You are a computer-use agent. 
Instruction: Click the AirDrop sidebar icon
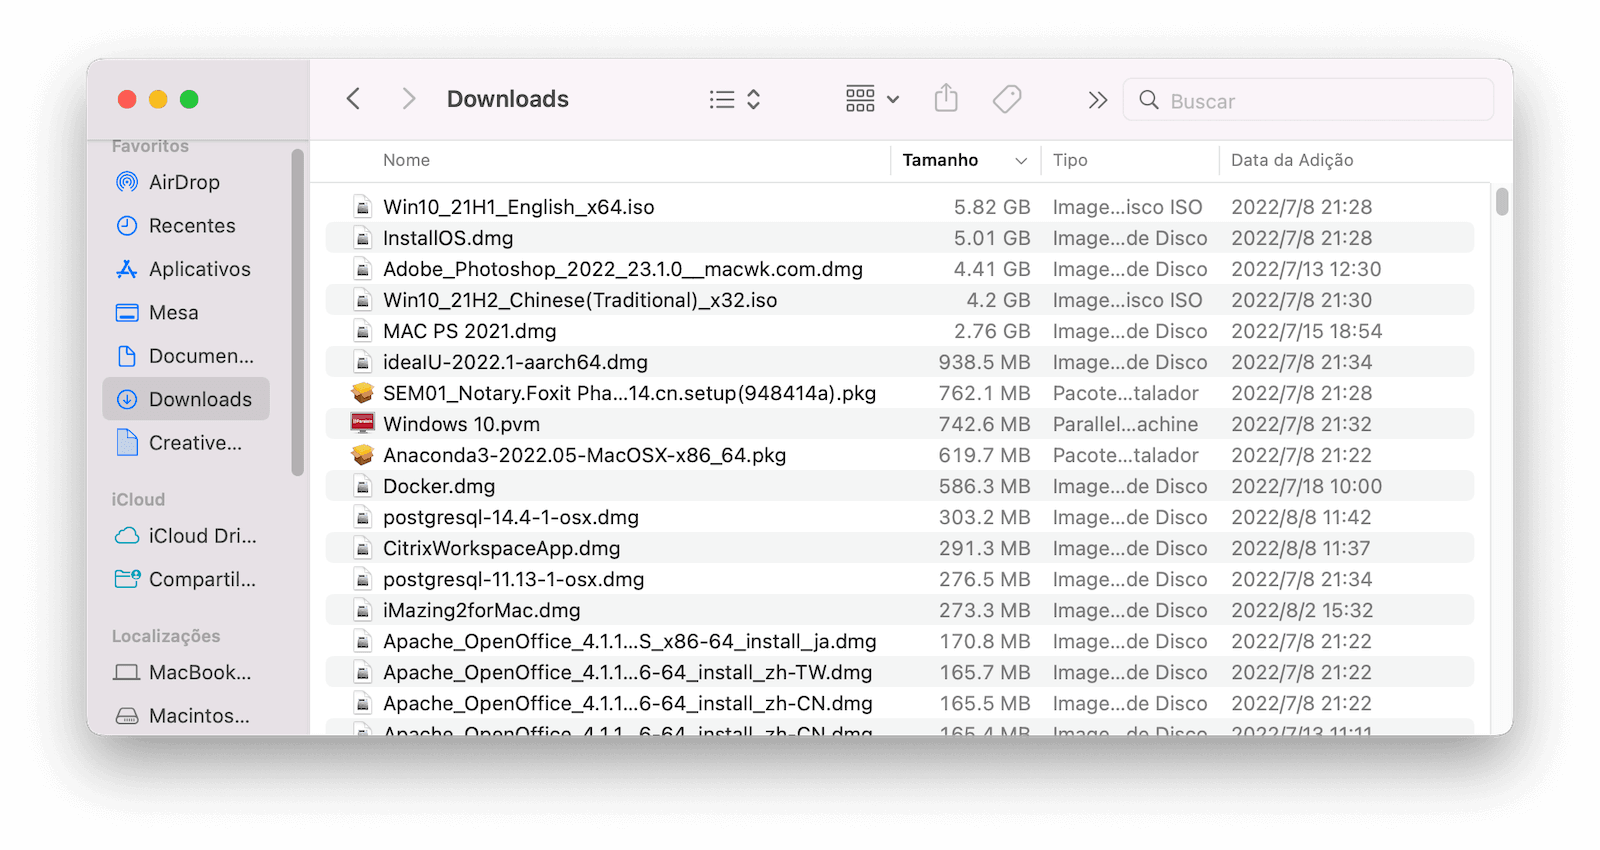tap(127, 182)
